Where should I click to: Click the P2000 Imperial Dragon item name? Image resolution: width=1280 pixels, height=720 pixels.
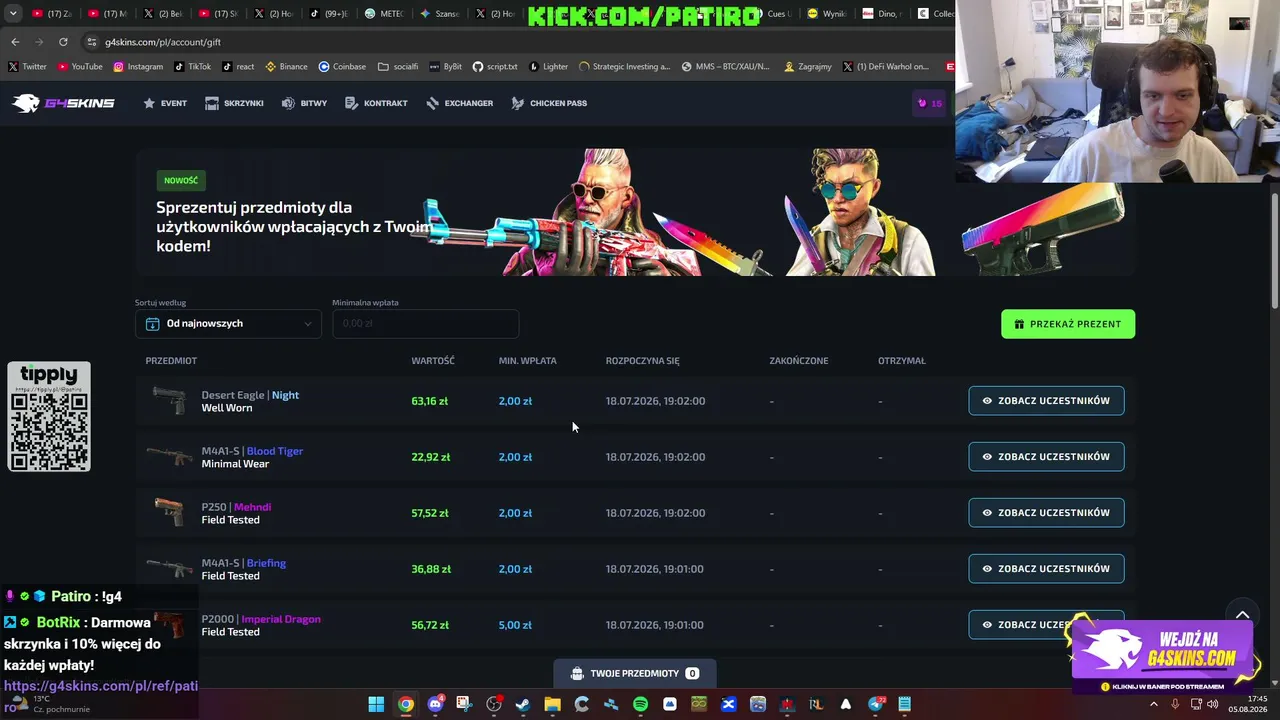coord(261,619)
